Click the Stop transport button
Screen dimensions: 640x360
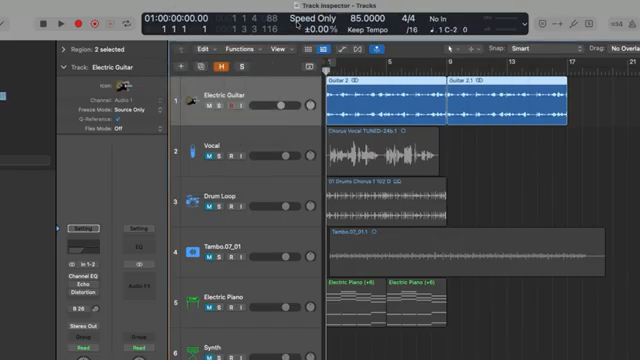pyautogui.click(x=43, y=24)
